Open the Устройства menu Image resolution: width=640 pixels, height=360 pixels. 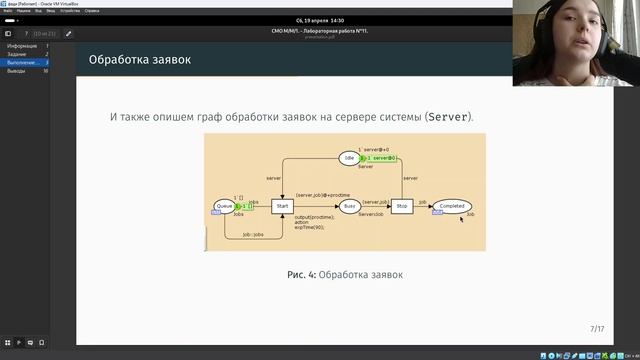pos(70,11)
